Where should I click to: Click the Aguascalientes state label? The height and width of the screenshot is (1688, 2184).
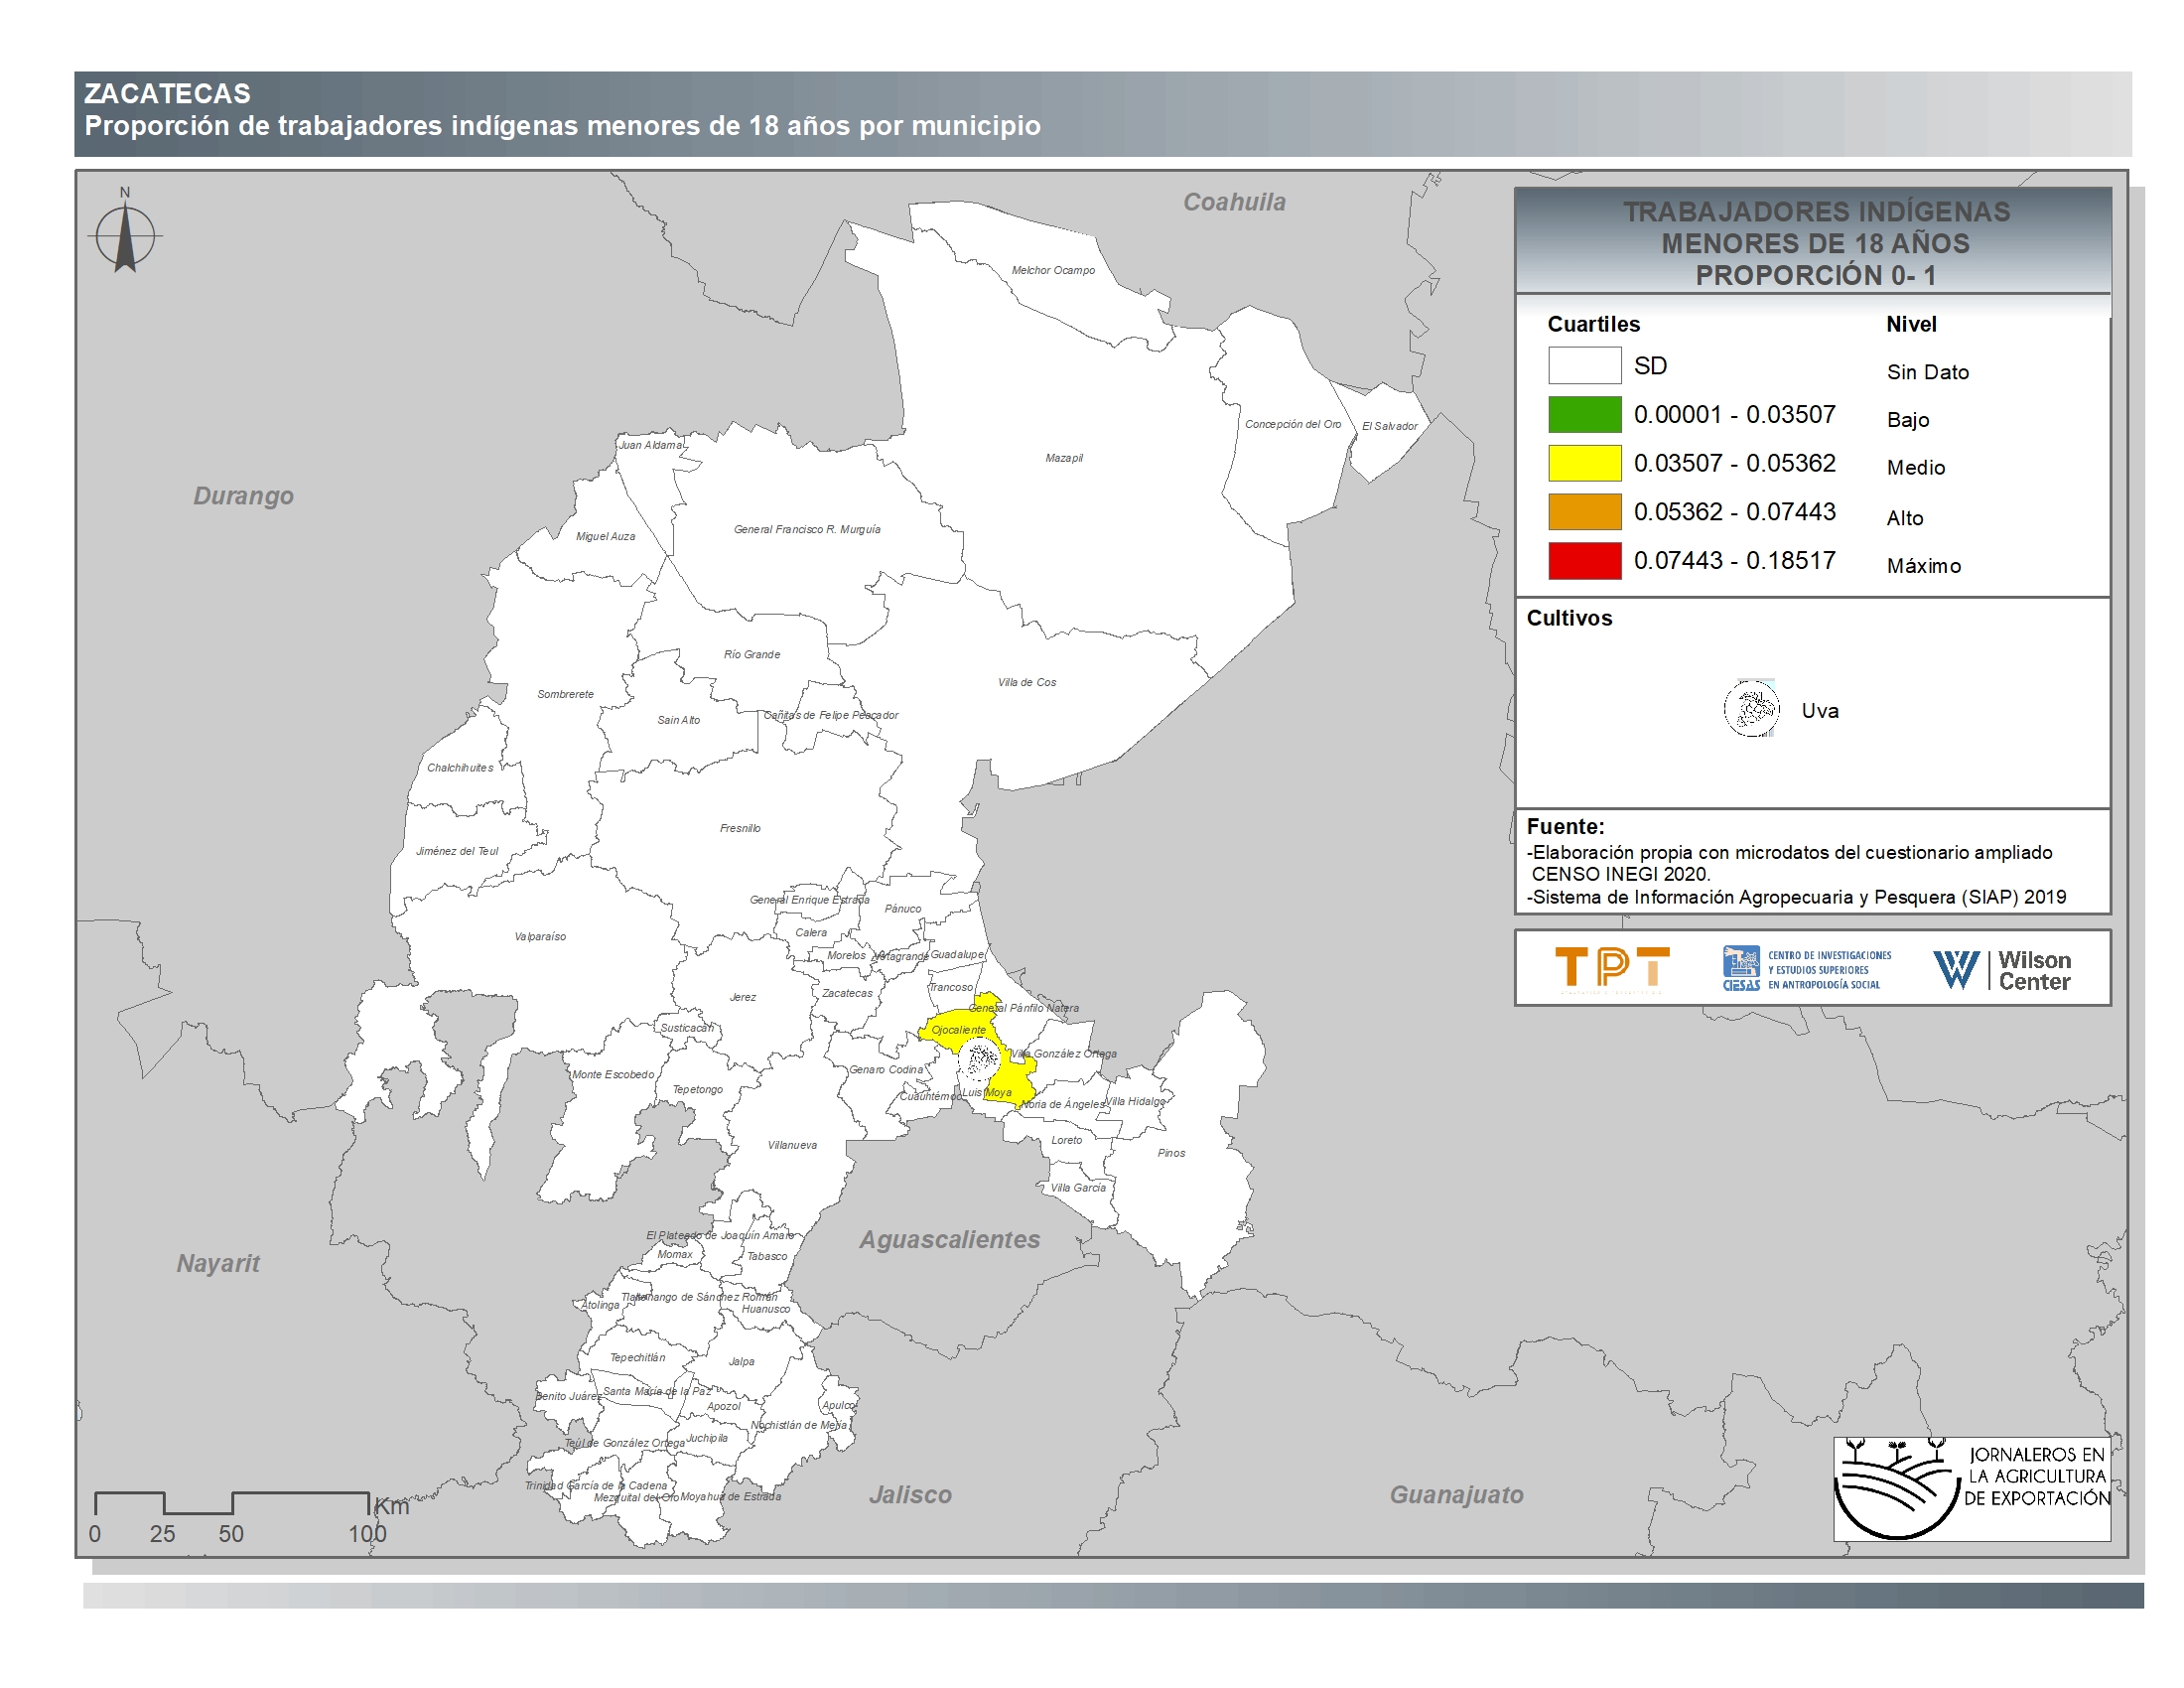tap(949, 1239)
